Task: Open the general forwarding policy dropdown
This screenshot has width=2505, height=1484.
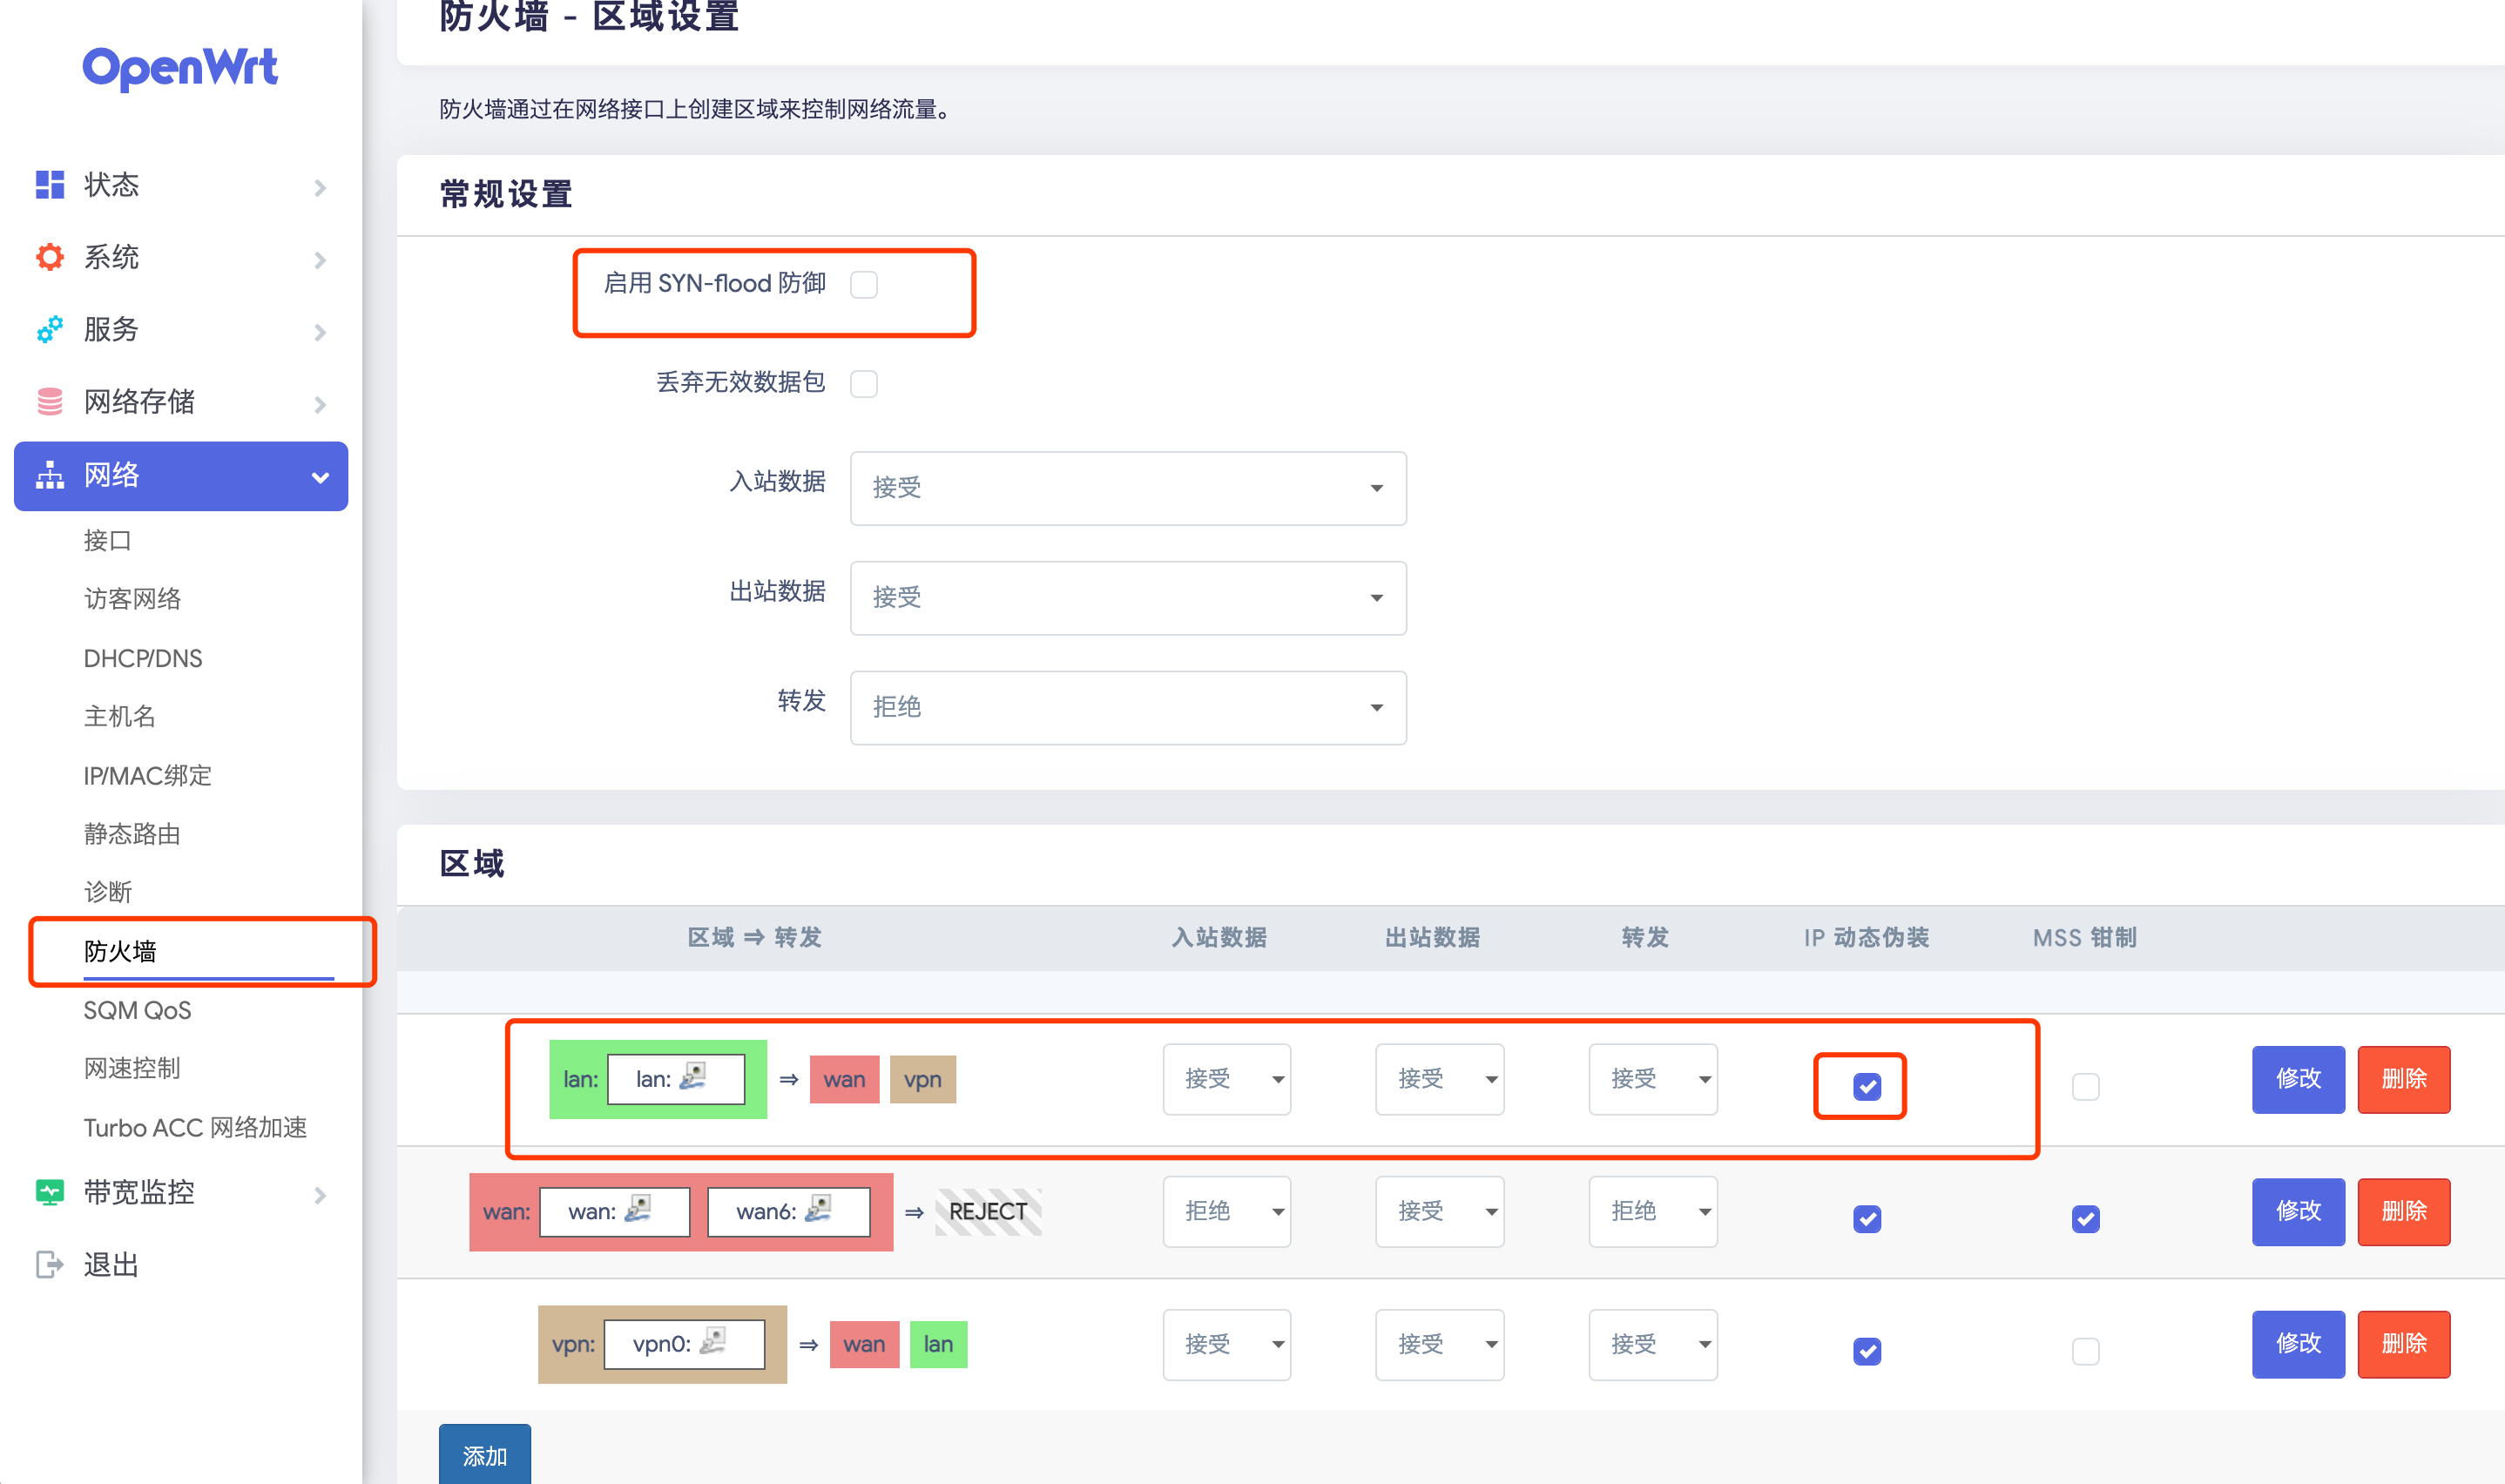Action: point(1127,707)
